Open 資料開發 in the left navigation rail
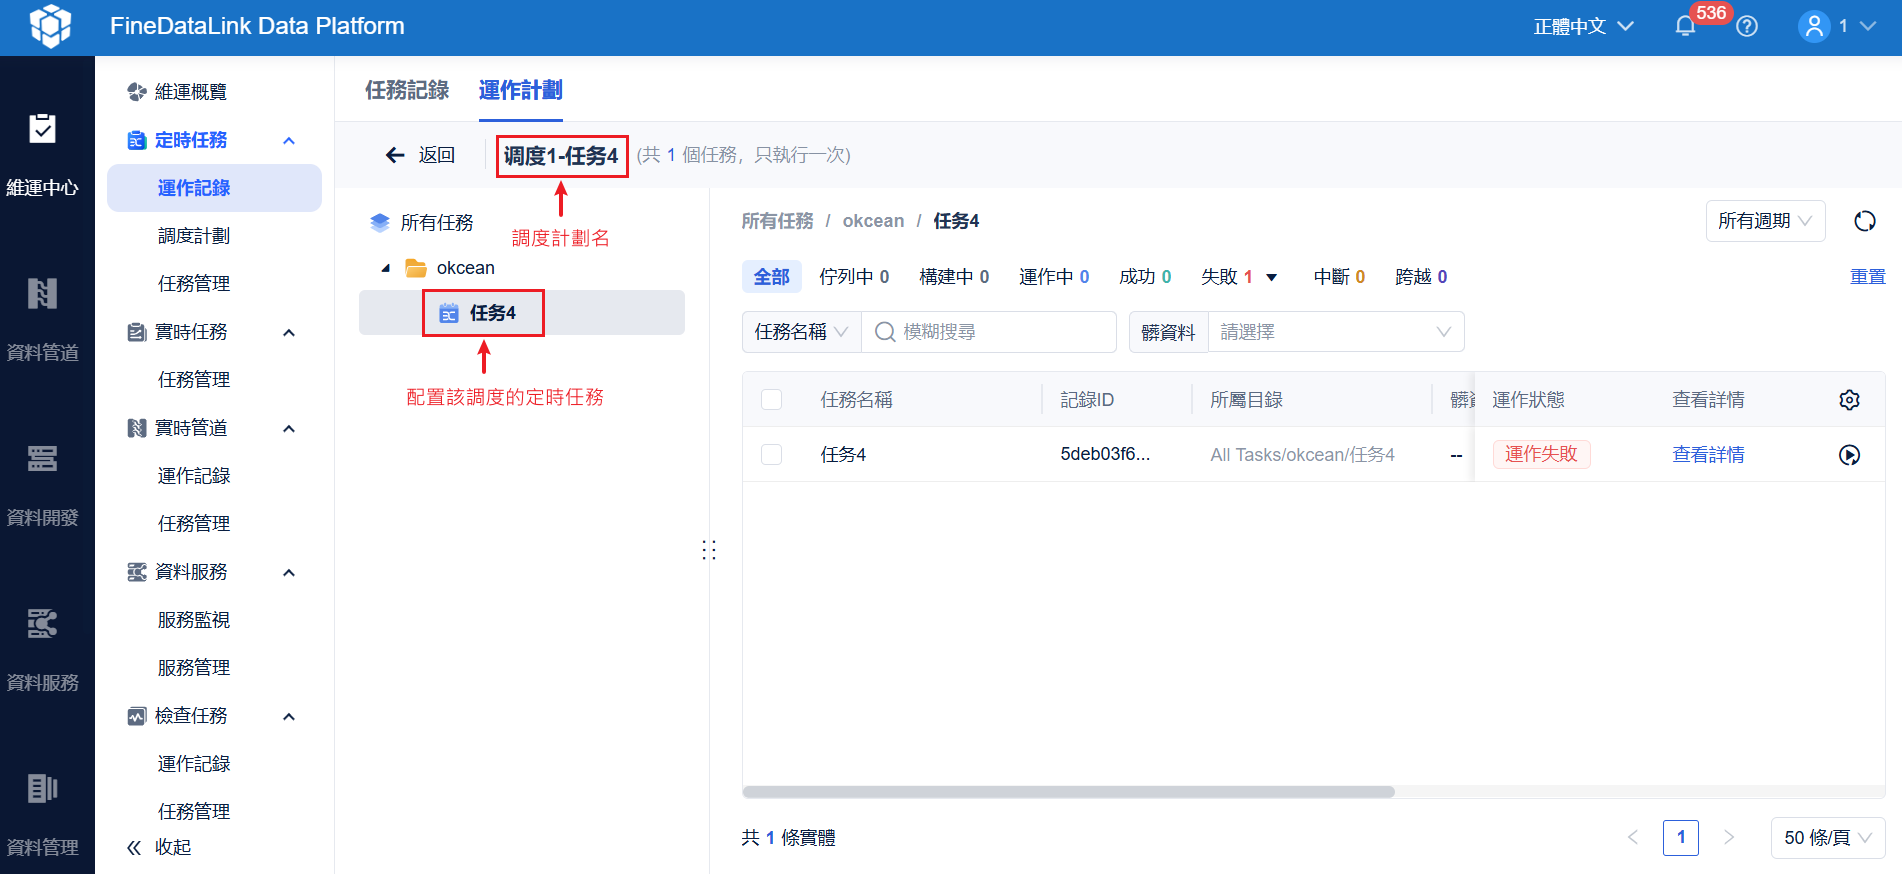 [42, 485]
